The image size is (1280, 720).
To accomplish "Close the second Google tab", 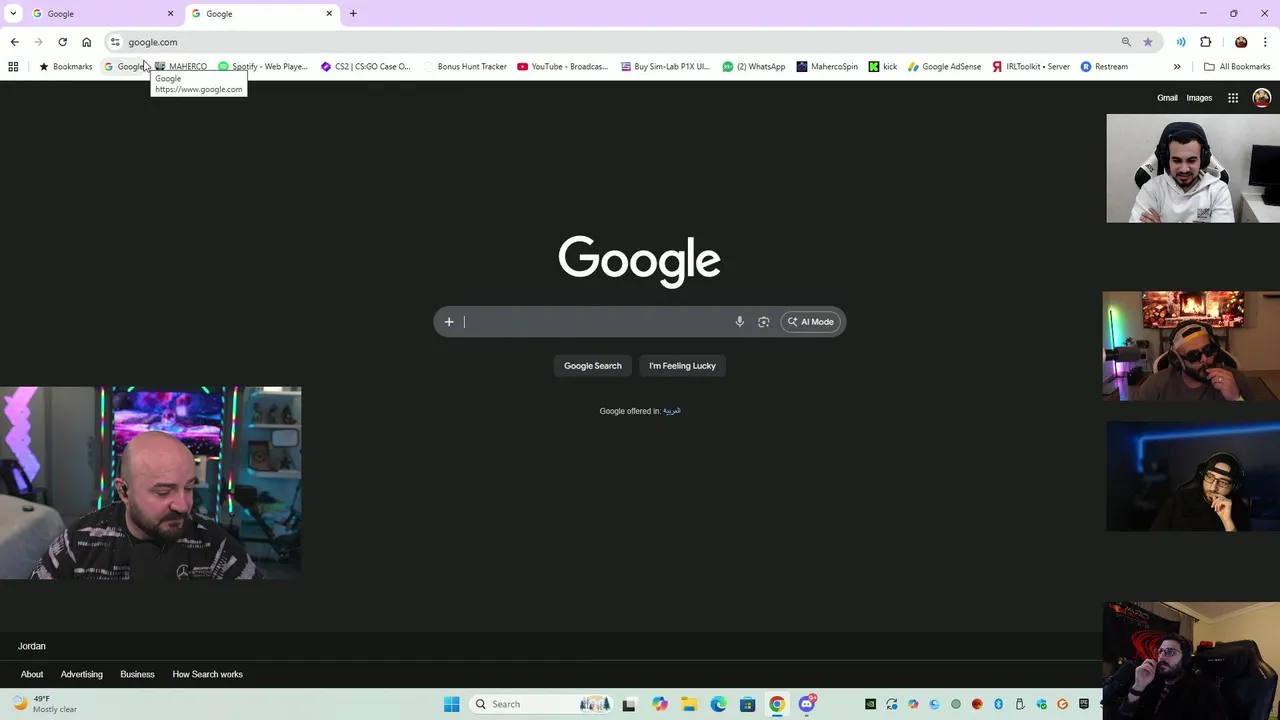I will coord(329,14).
